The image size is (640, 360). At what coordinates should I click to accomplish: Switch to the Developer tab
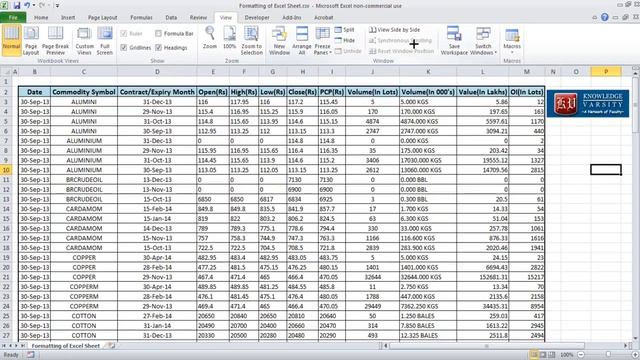coord(257,18)
